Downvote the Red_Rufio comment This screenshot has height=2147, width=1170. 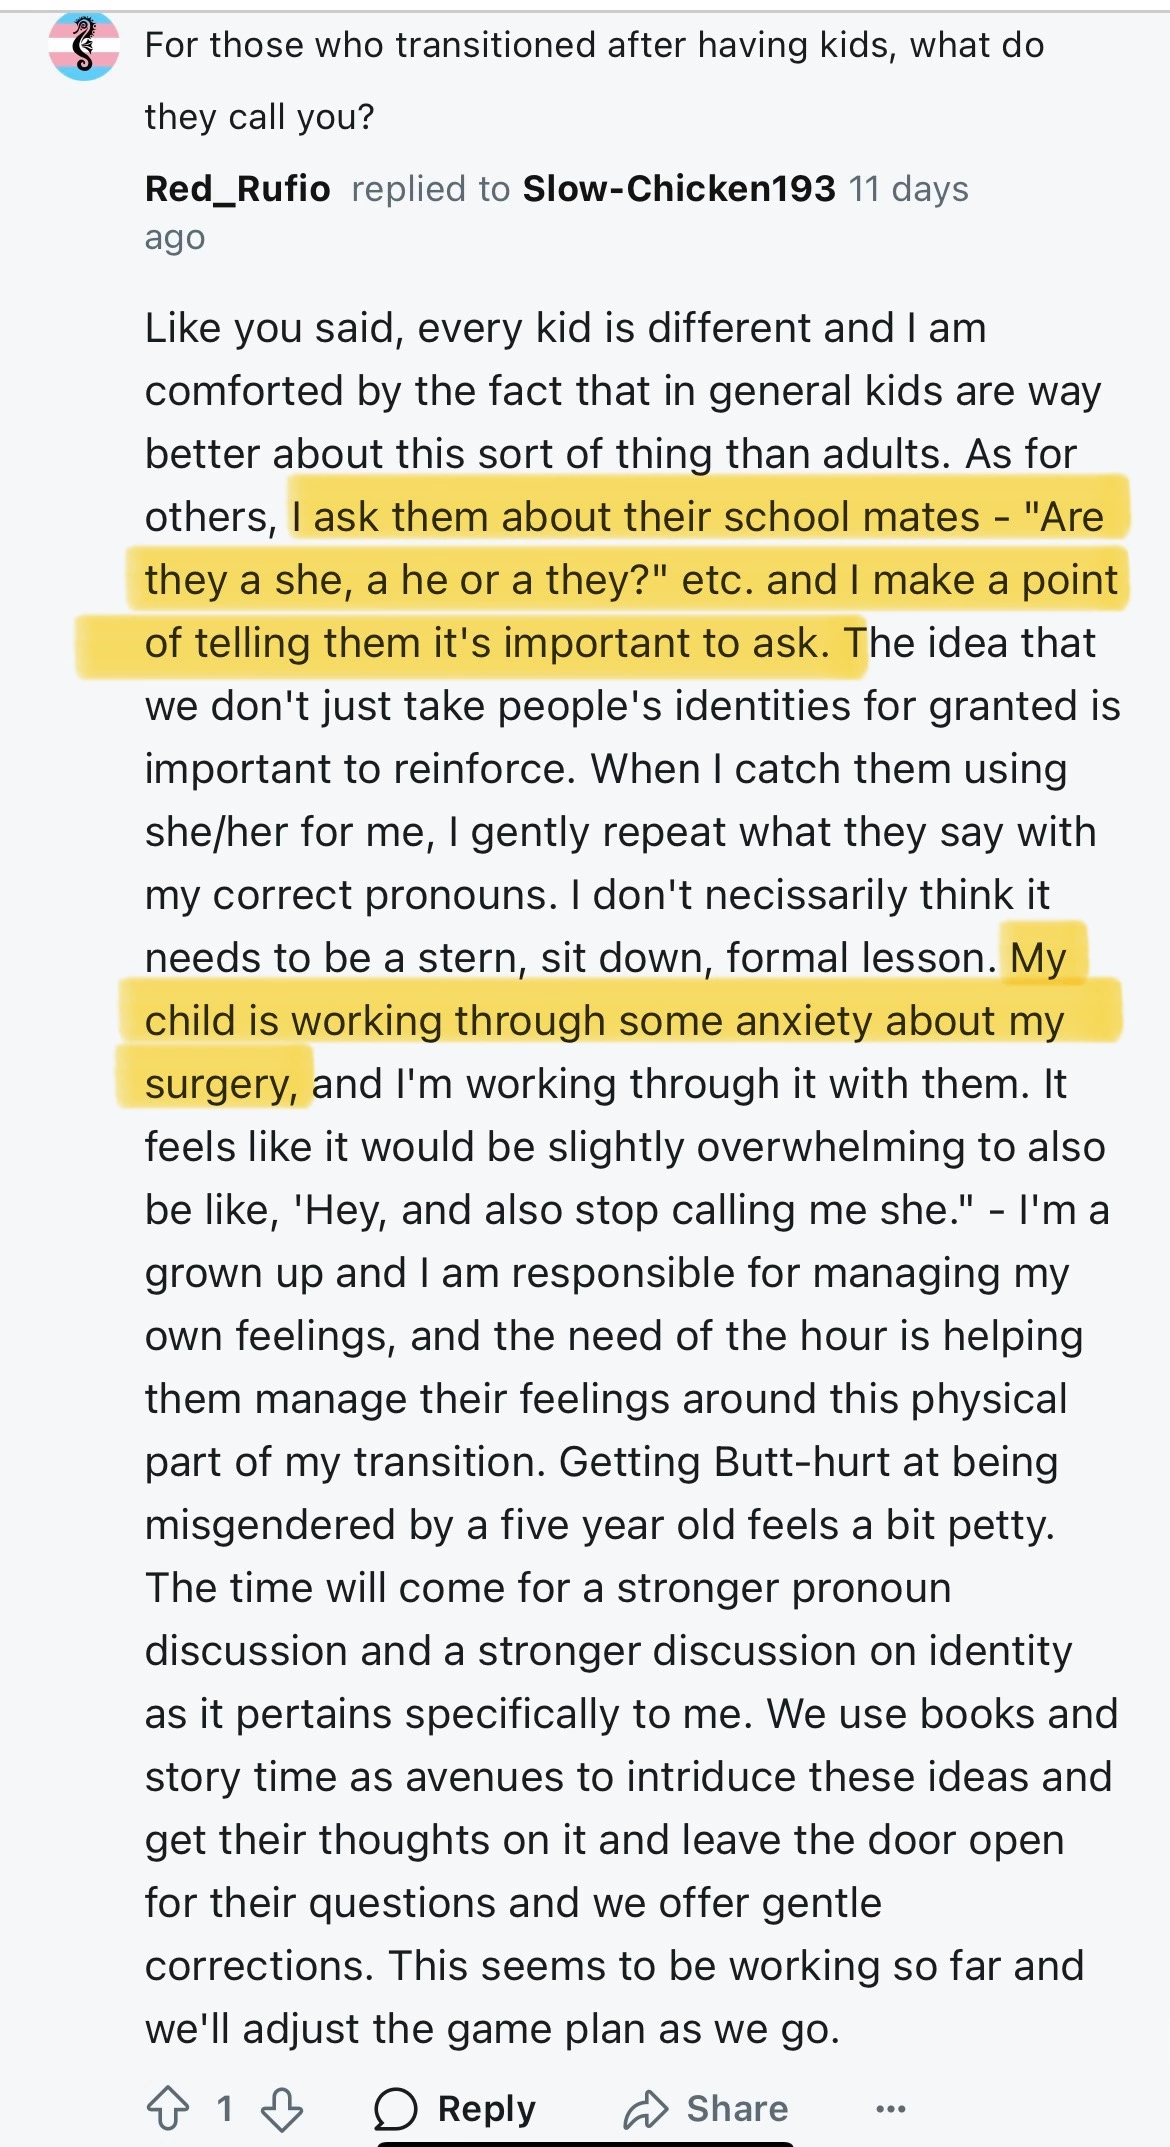point(281,2108)
